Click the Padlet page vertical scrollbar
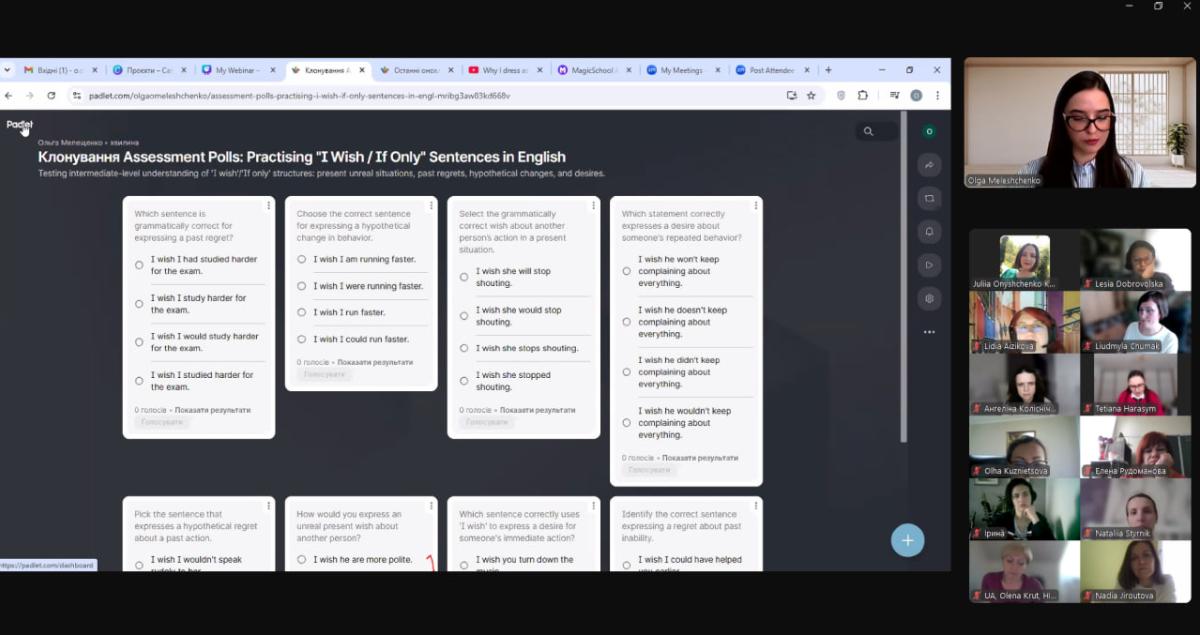Image resolution: width=1200 pixels, height=635 pixels. coord(905,280)
